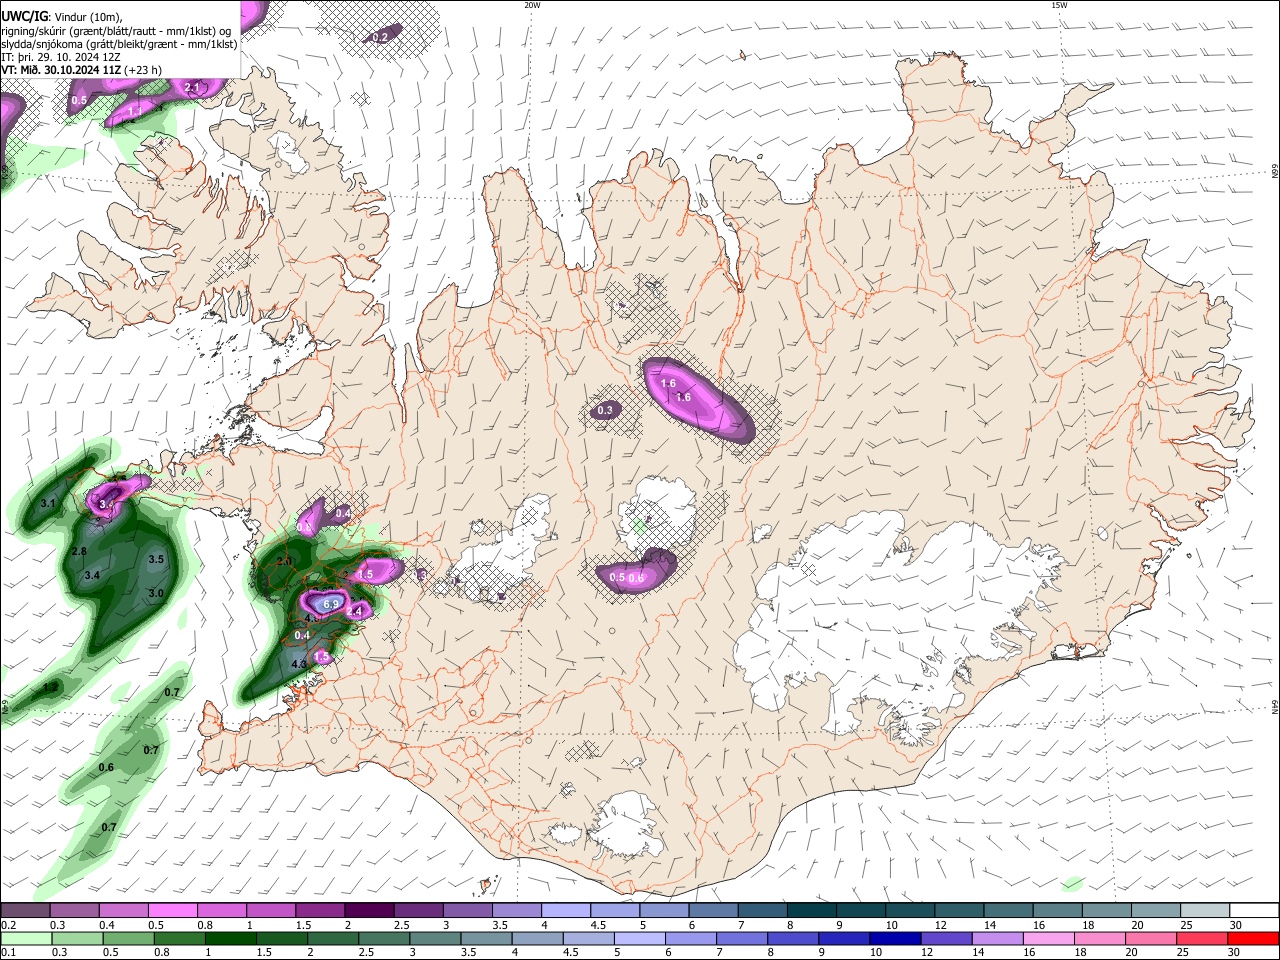
Task: Click the red-pink swatch labelled 25 in lower legend
Action: [1204, 939]
